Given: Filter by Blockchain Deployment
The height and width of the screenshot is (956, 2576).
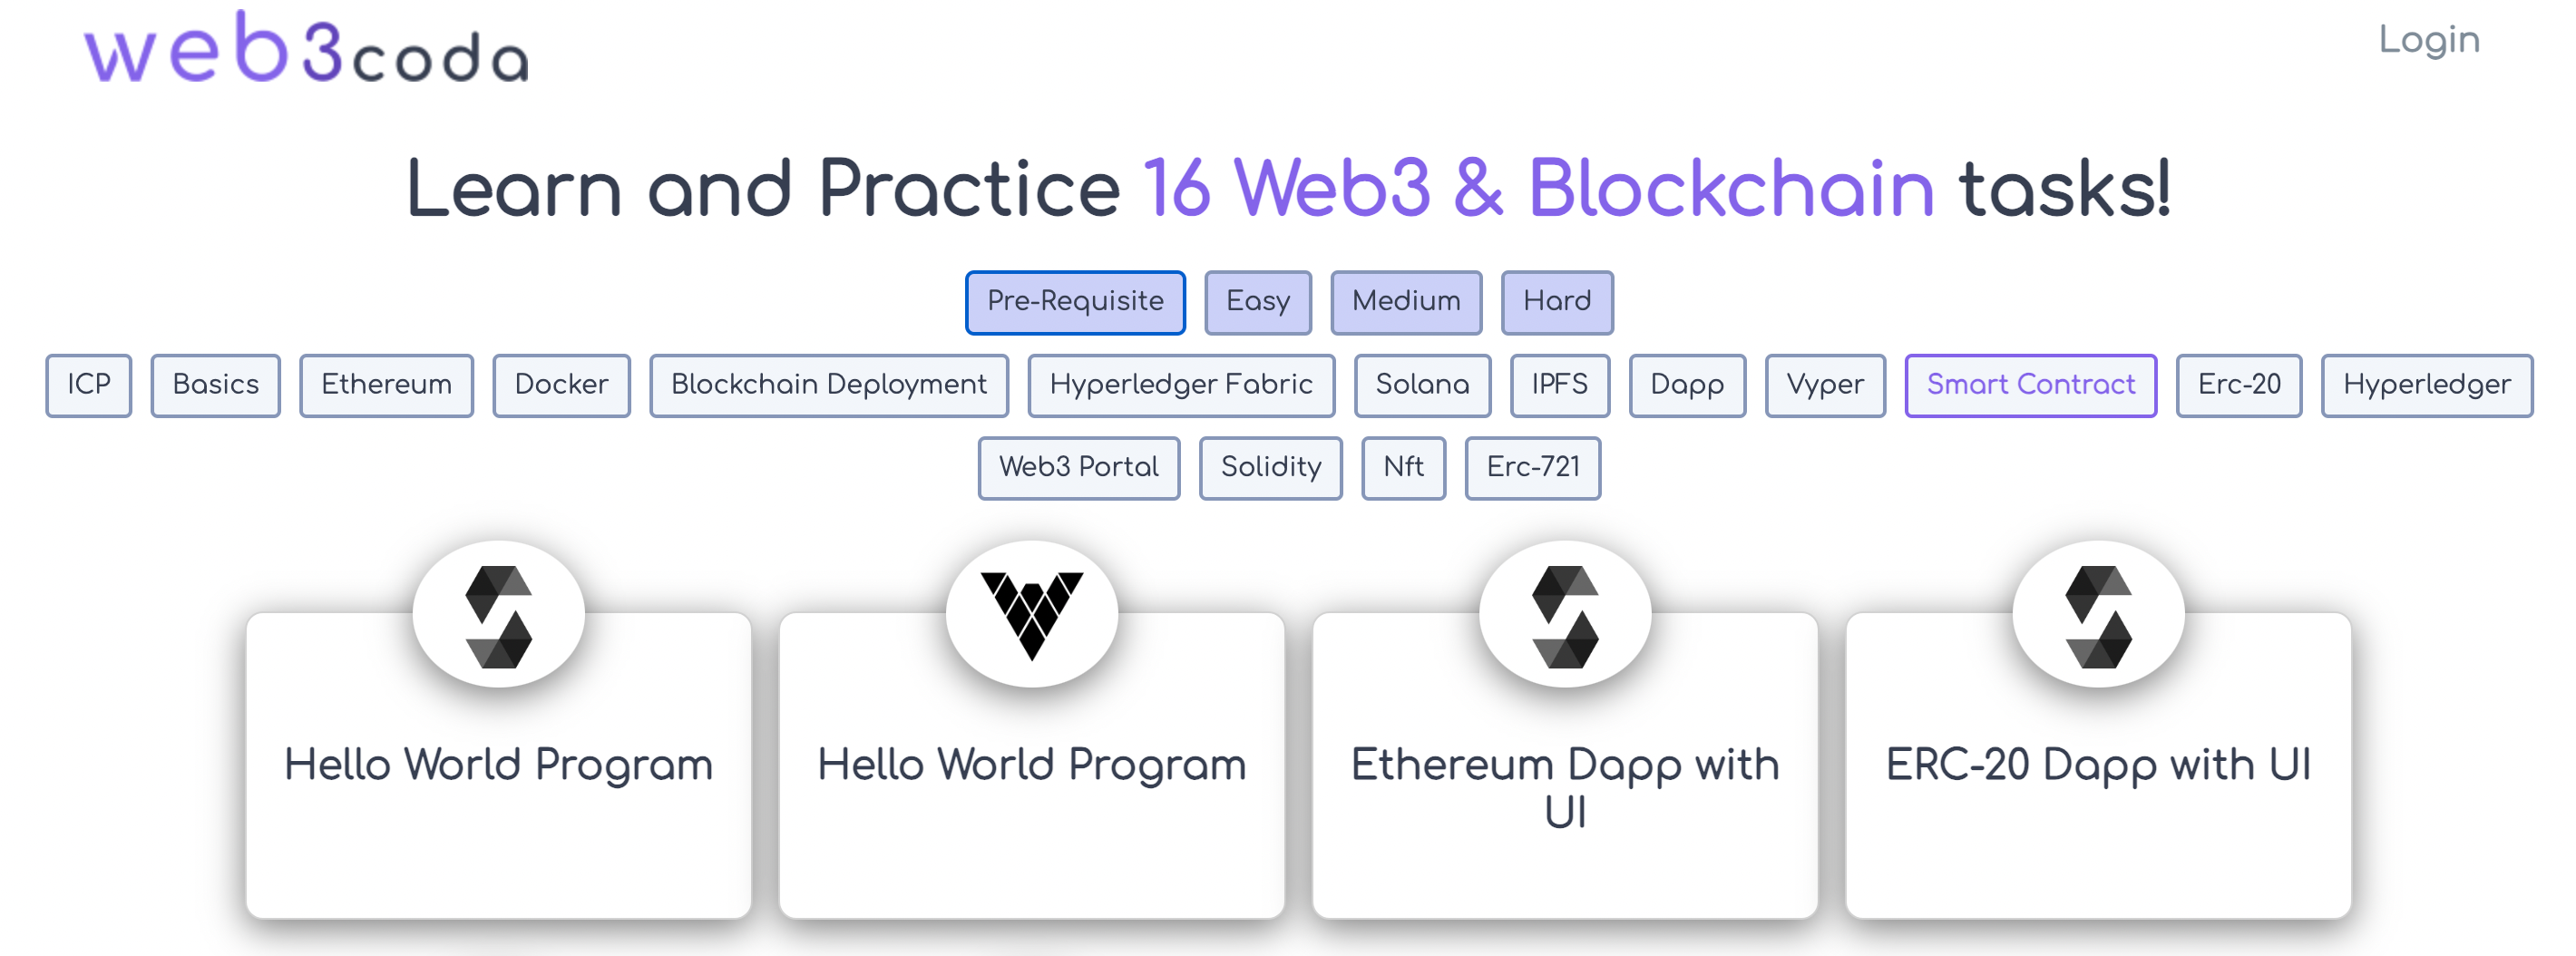Looking at the screenshot, I should tap(828, 385).
